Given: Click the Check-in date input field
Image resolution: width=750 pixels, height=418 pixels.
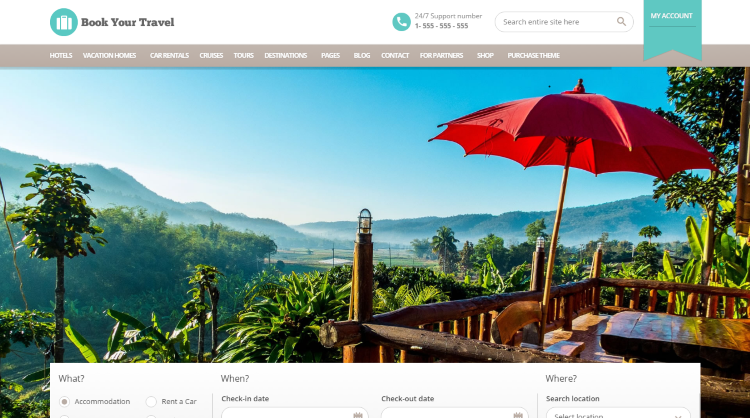Looking at the screenshot, I should (x=295, y=413).
